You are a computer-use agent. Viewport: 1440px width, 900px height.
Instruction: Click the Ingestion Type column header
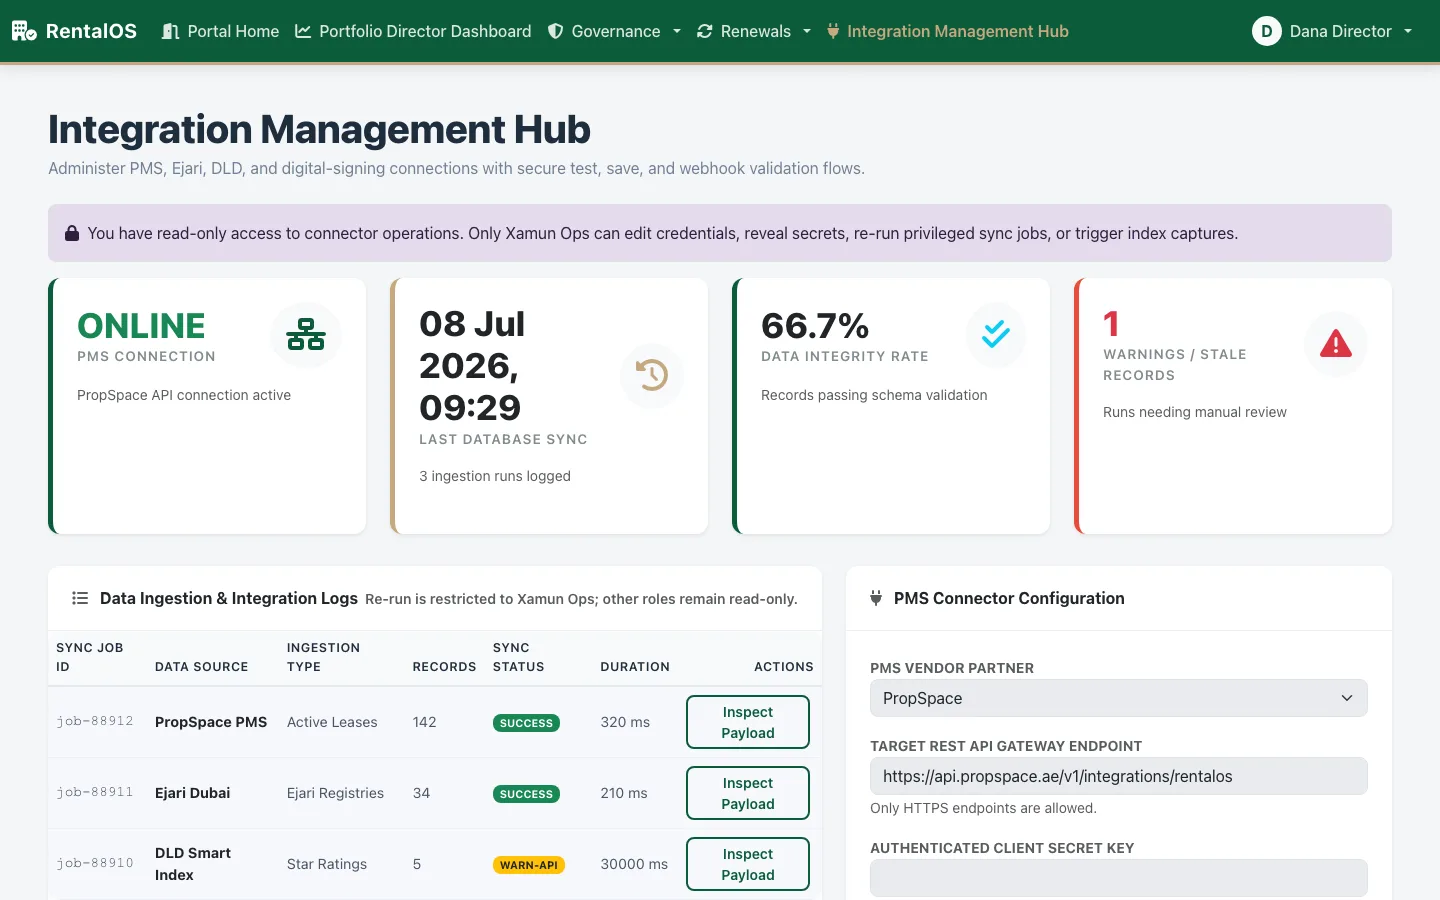point(323,657)
